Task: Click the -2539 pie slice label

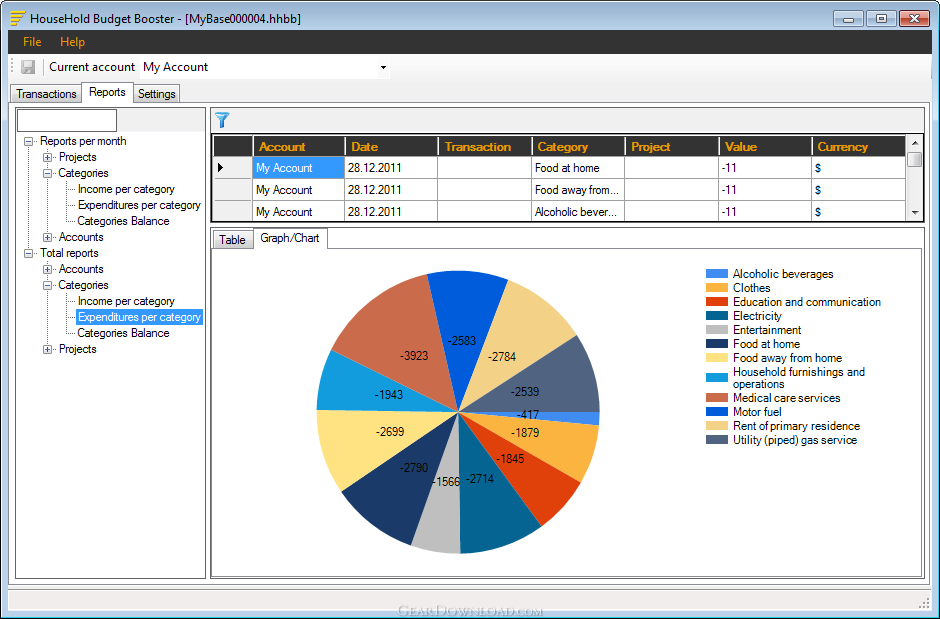Action: point(525,392)
